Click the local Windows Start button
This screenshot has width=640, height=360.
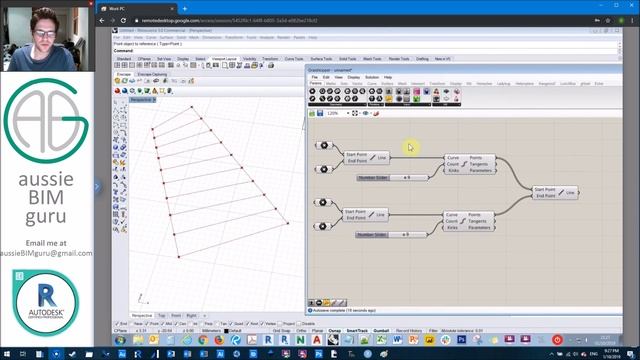[x=7, y=354]
